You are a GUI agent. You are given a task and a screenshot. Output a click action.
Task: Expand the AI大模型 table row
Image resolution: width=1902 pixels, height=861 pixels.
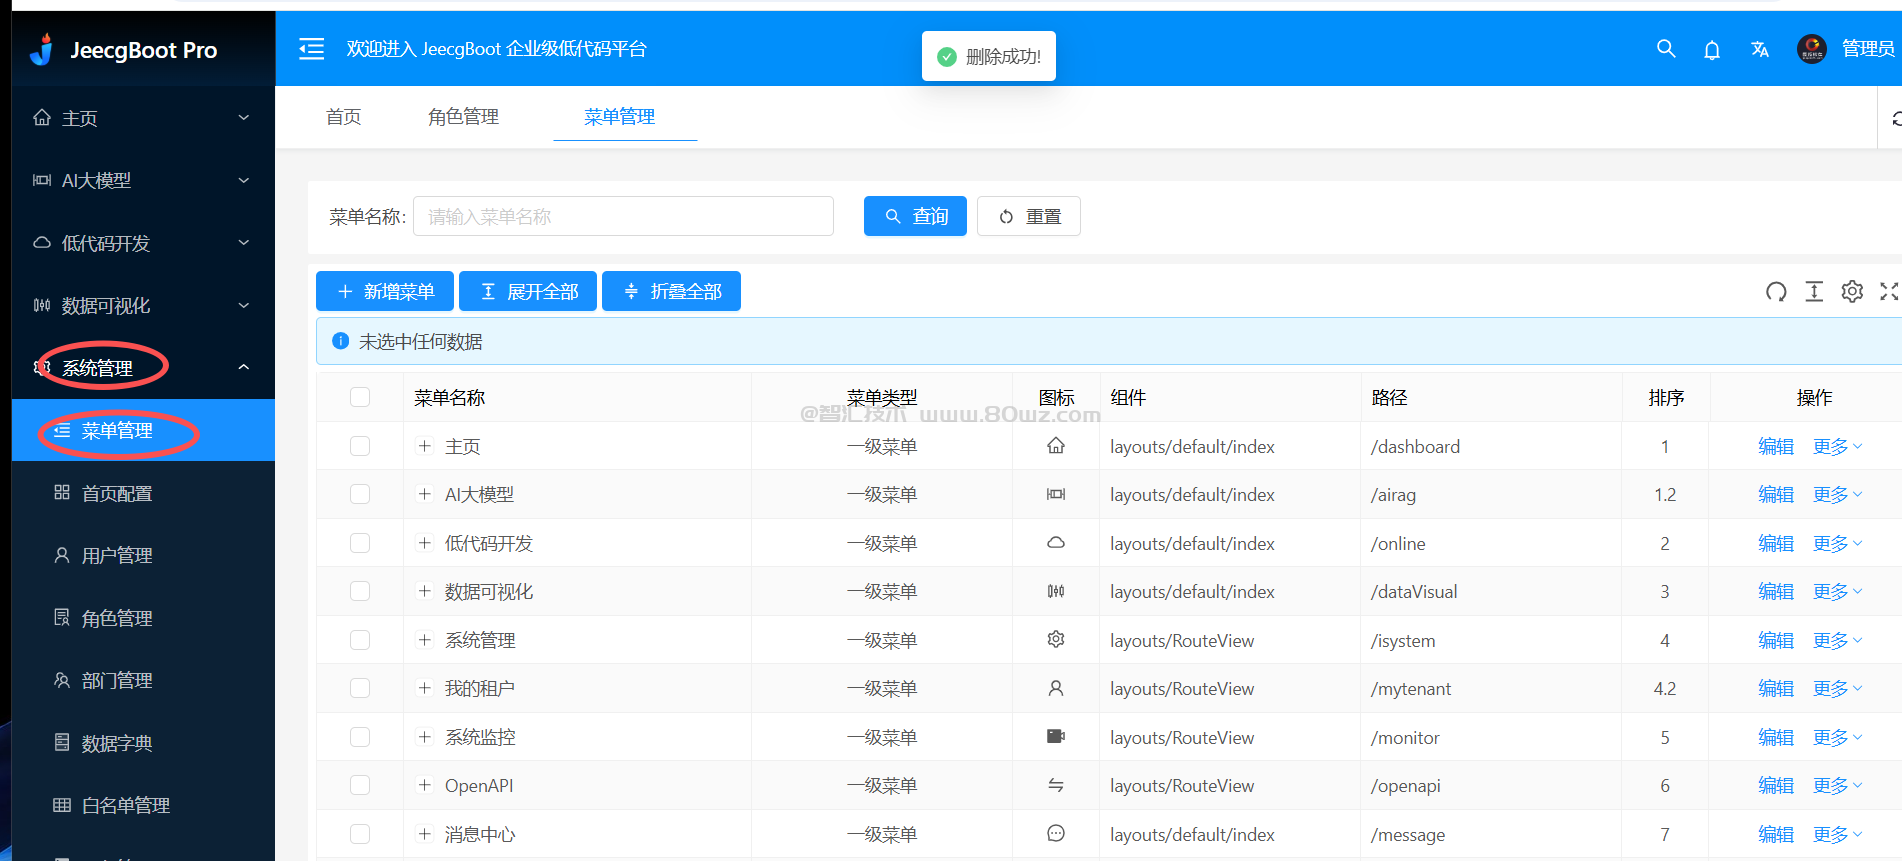point(425,494)
